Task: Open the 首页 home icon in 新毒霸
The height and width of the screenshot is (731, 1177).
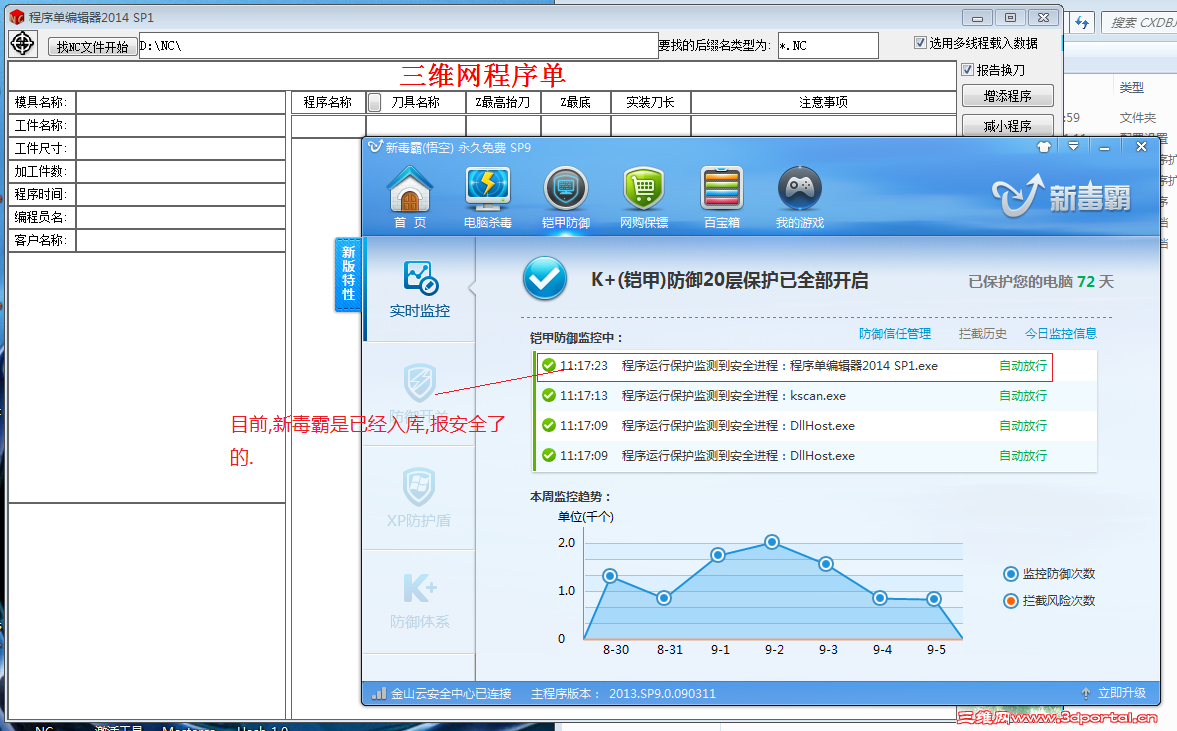Action: pyautogui.click(x=410, y=197)
